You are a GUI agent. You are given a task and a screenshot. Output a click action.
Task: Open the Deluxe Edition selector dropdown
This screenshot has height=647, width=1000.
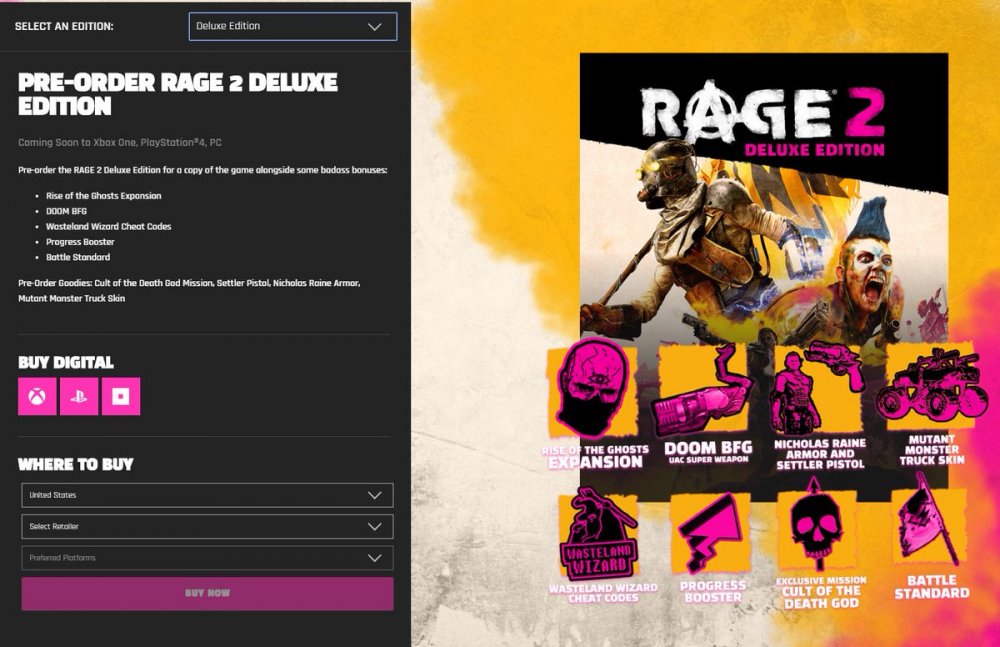coord(292,26)
